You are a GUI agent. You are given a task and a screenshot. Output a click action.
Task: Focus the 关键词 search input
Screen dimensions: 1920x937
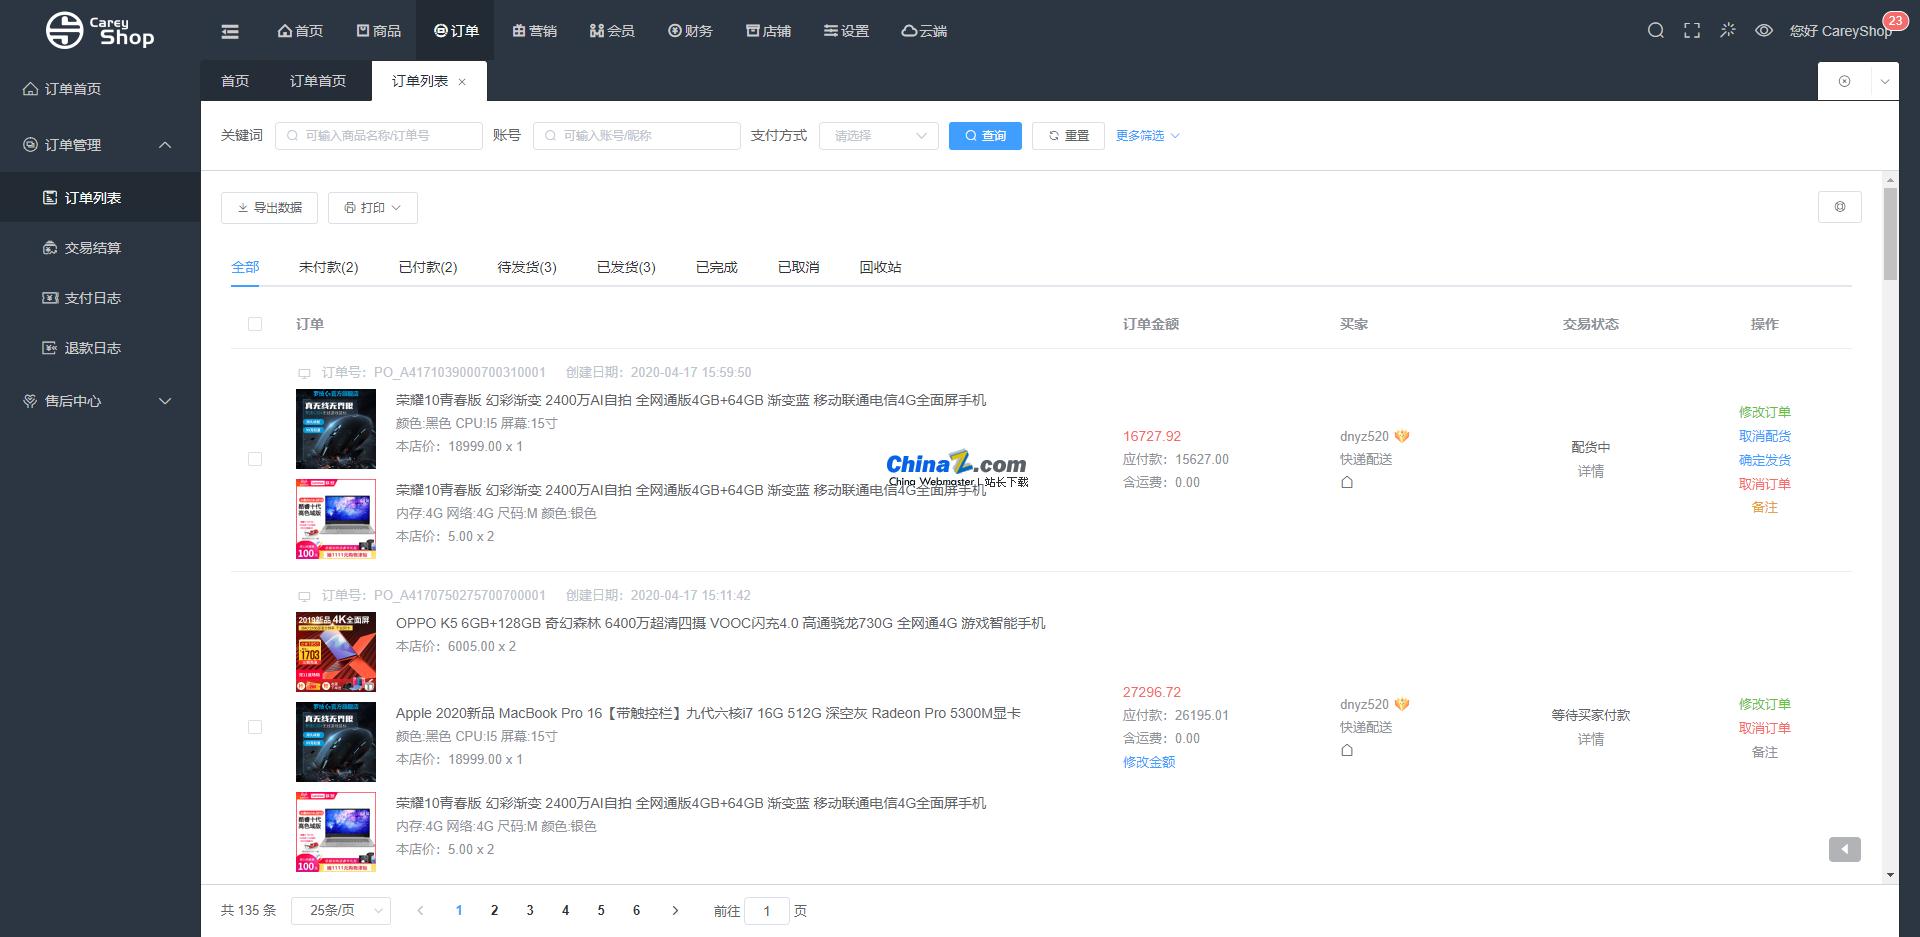[x=379, y=136]
